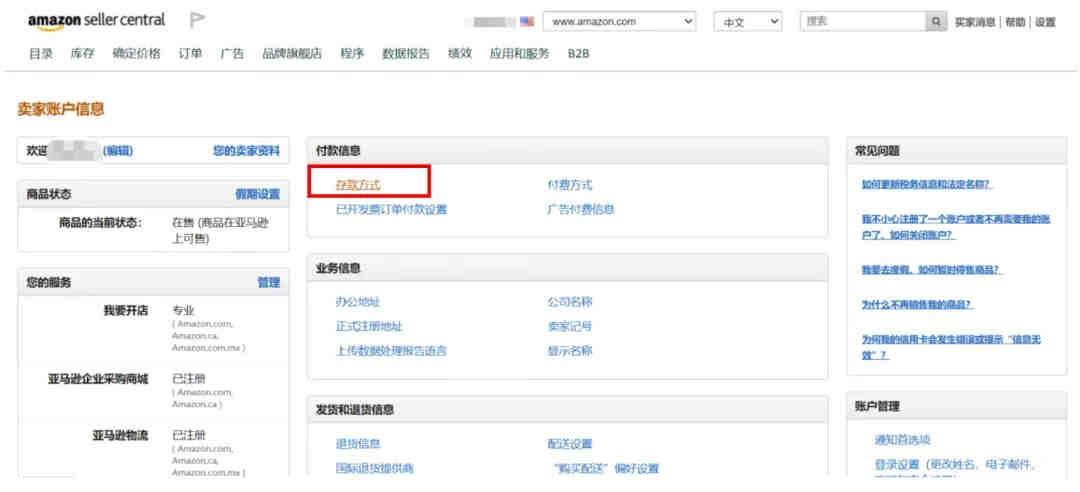Click inside the 搜索 search field

pos(863,22)
